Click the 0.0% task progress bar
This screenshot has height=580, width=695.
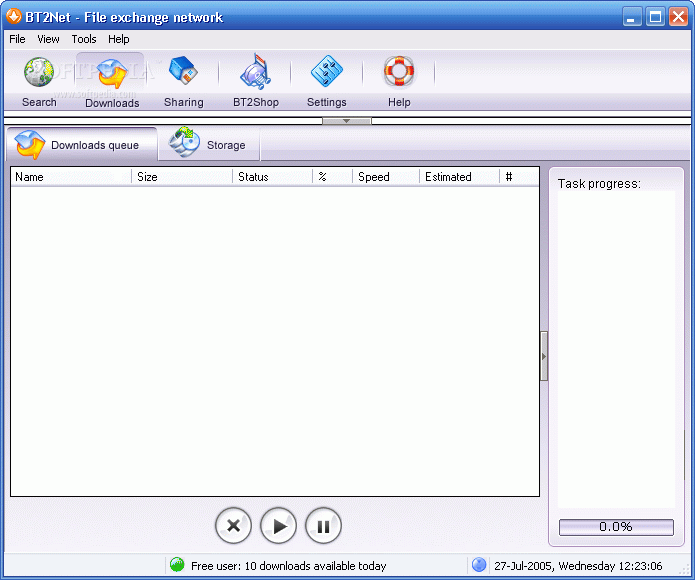pyautogui.click(x=616, y=527)
